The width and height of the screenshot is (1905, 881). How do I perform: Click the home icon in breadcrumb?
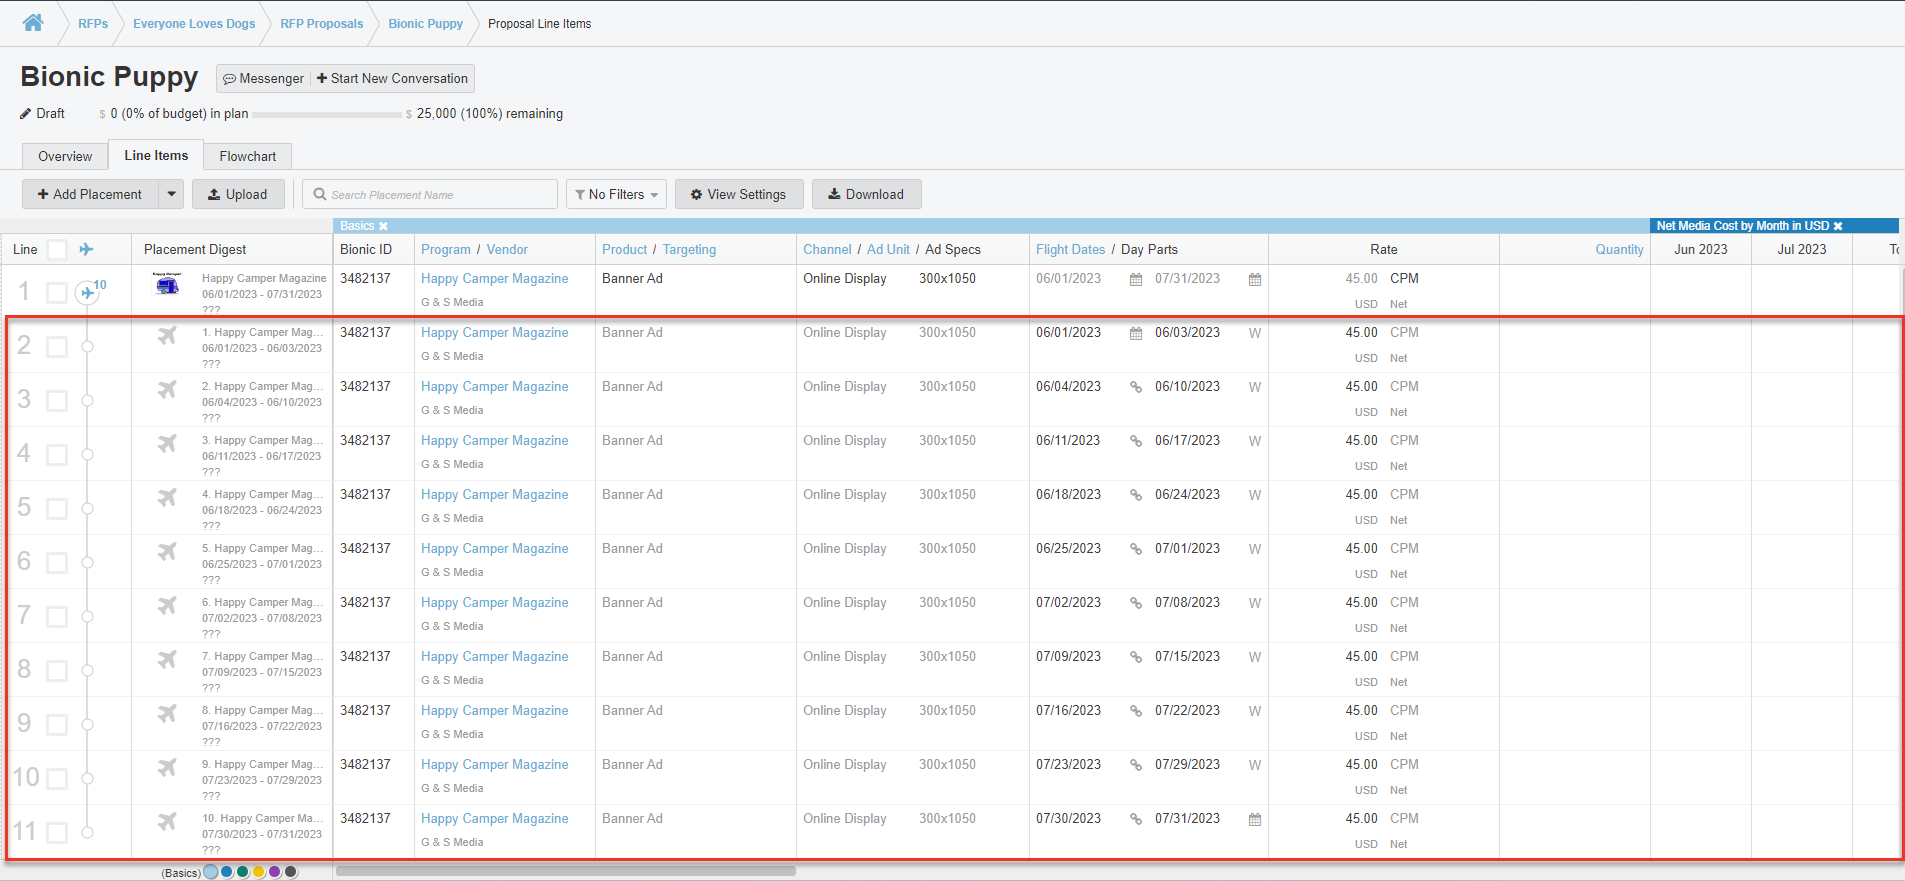(x=33, y=23)
